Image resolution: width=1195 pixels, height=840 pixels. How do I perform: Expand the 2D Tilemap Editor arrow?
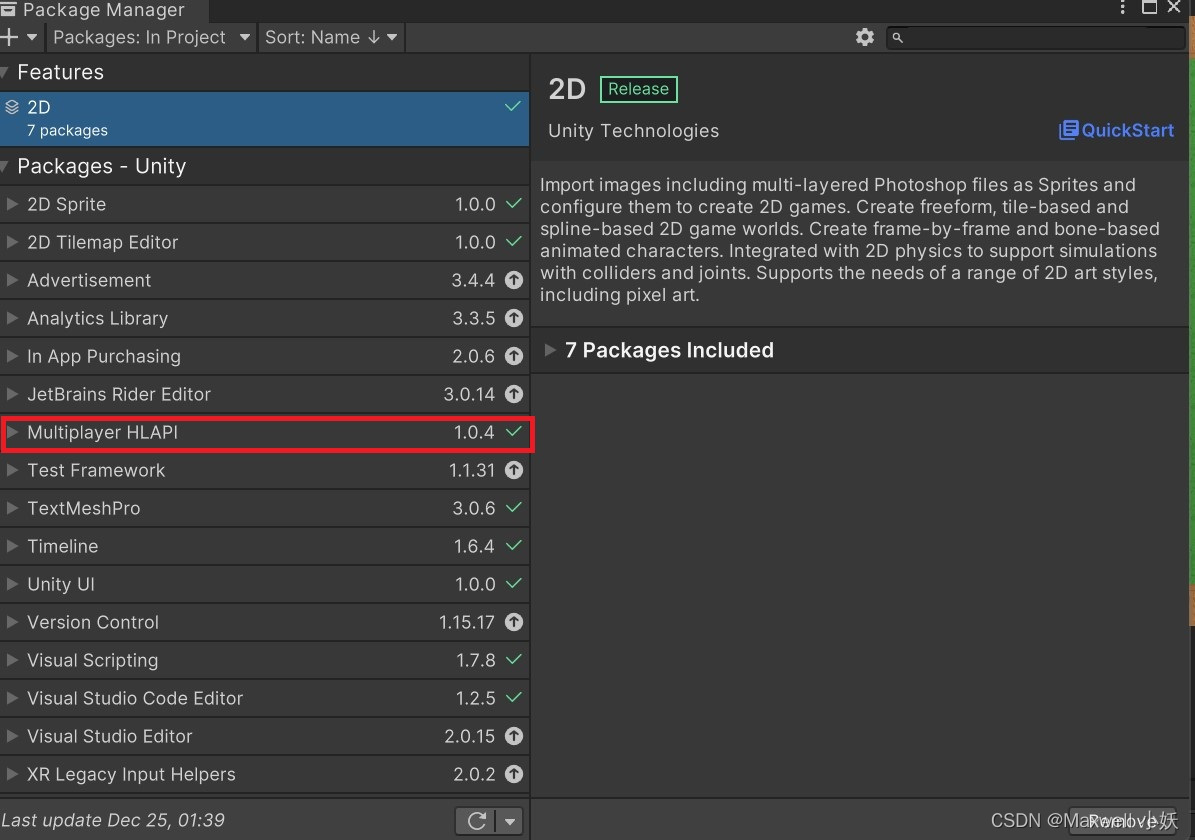tap(11, 242)
